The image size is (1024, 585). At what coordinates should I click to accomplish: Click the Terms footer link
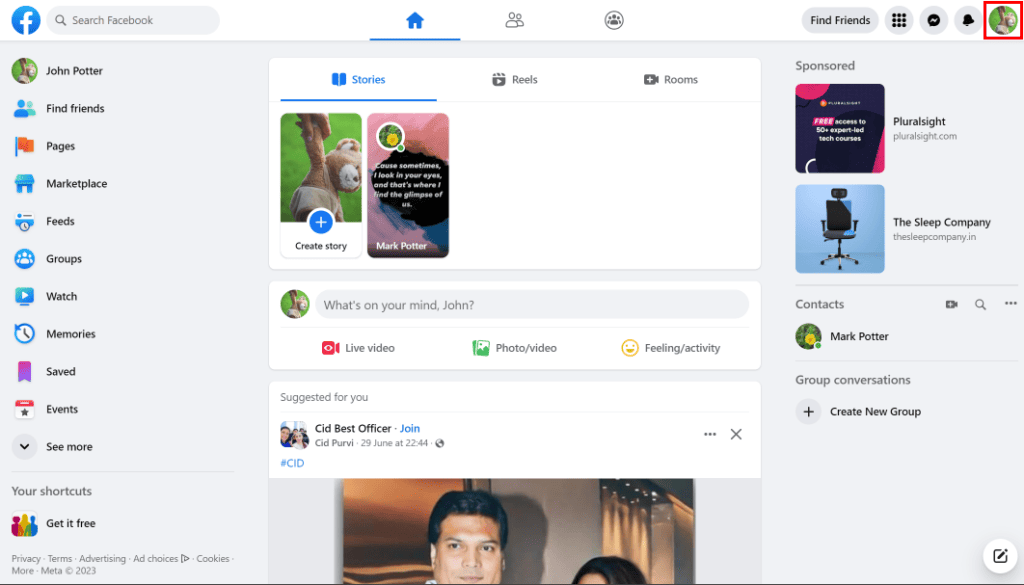point(59,559)
